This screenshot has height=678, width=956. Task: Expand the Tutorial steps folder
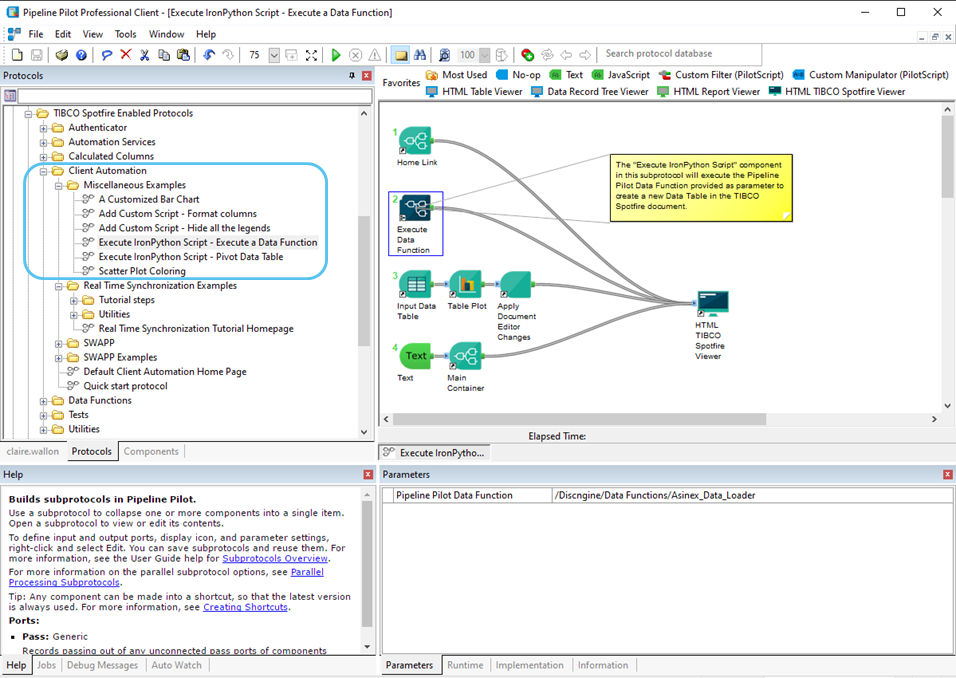(74, 300)
